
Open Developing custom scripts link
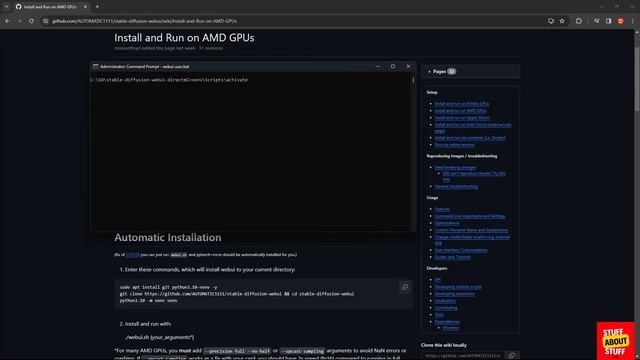click(458, 287)
